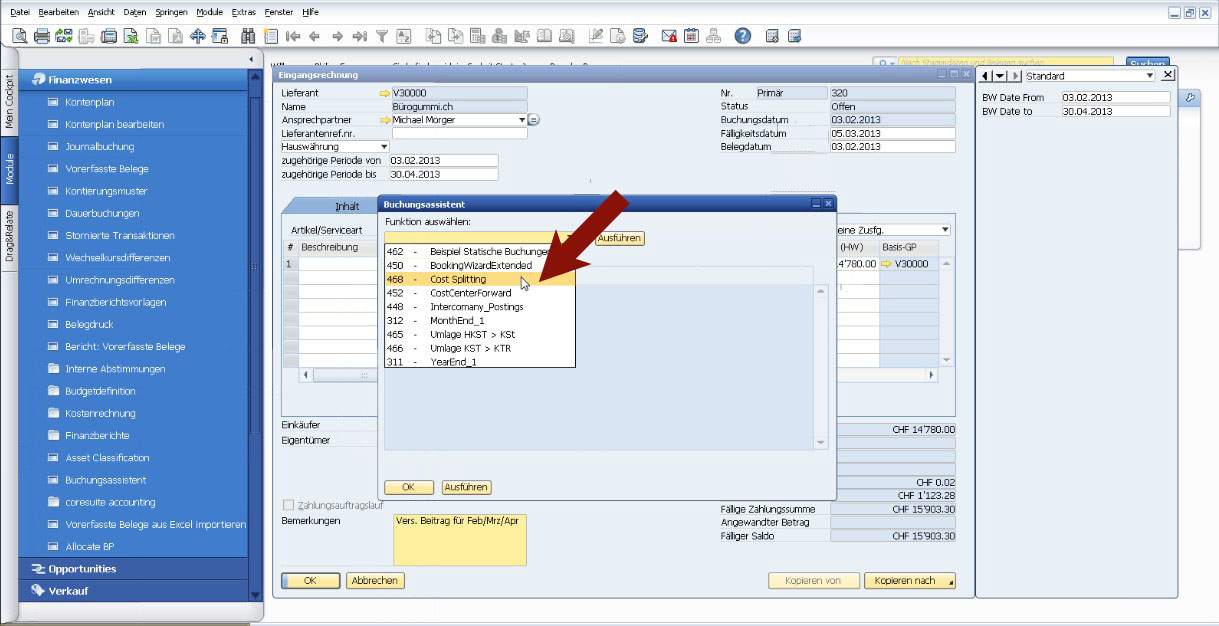Go to the previous record arrow
The height and width of the screenshot is (626, 1219).
point(314,36)
